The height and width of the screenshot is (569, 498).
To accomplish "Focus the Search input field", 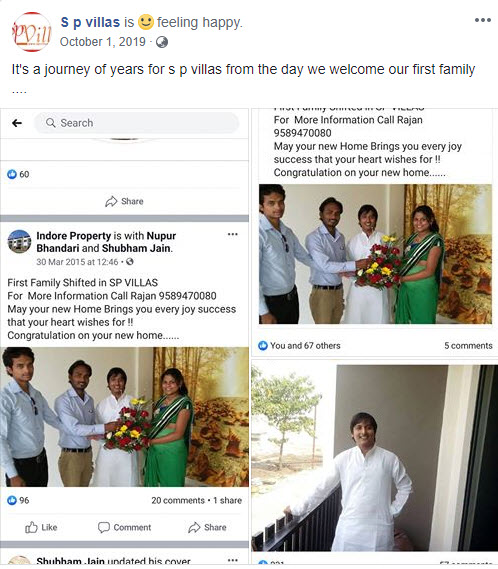I will pos(136,123).
